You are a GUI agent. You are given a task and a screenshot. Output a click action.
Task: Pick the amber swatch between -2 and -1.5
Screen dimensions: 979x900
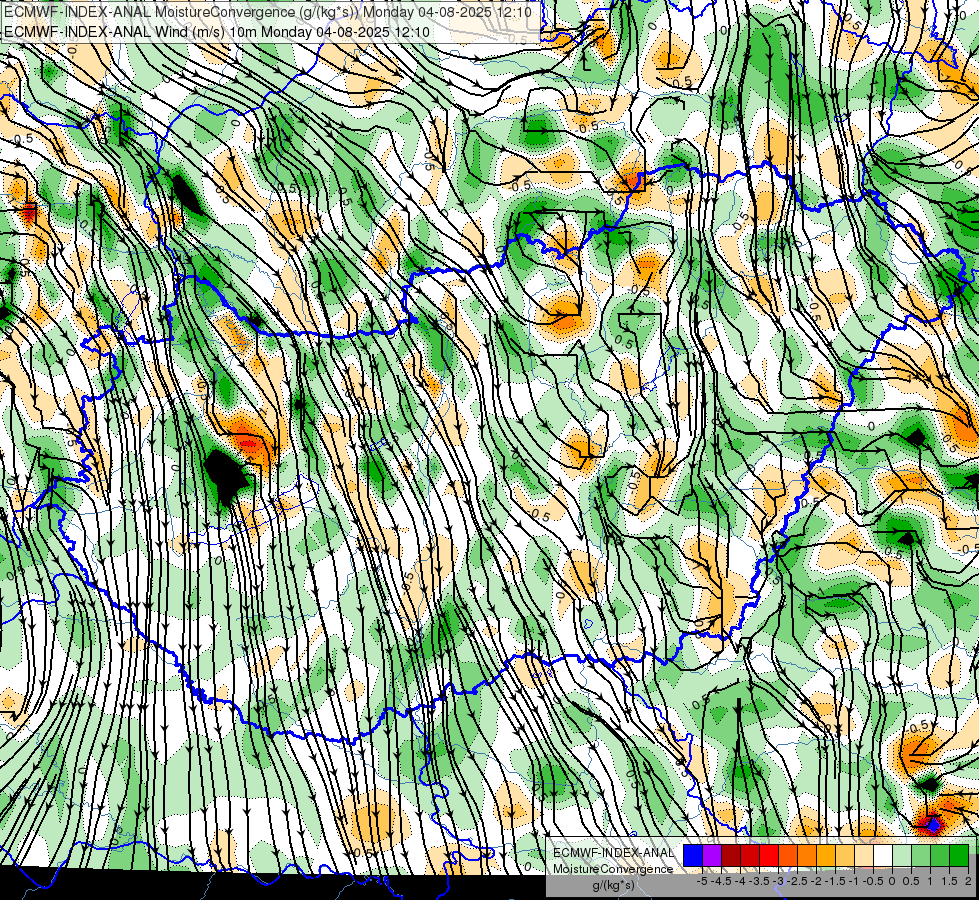pos(826,856)
